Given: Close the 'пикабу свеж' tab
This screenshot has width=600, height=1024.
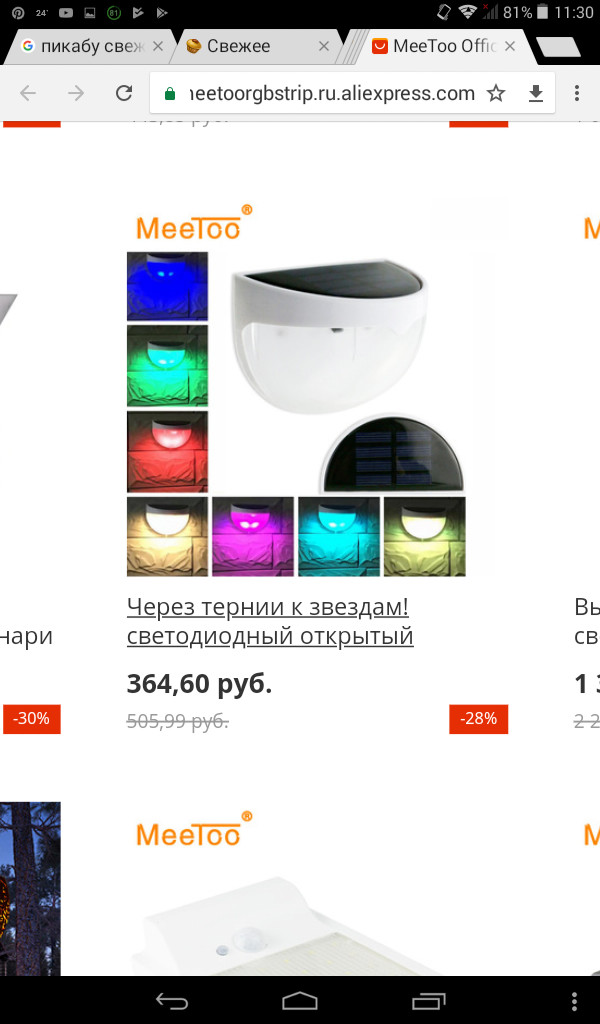Looking at the screenshot, I should click(157, 46).
